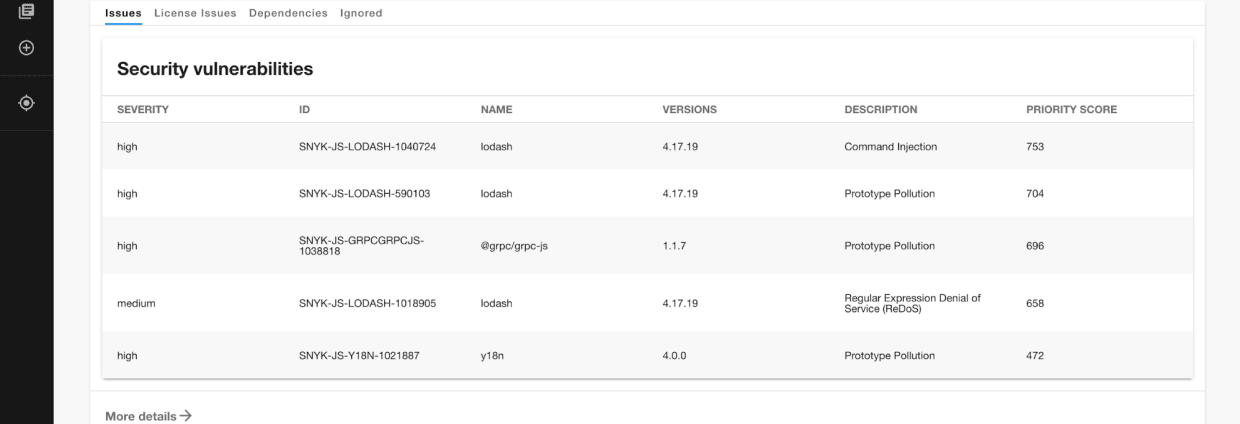Click the NAME column header
This screenshot has height=424, width=1240.
coord(497,109)
